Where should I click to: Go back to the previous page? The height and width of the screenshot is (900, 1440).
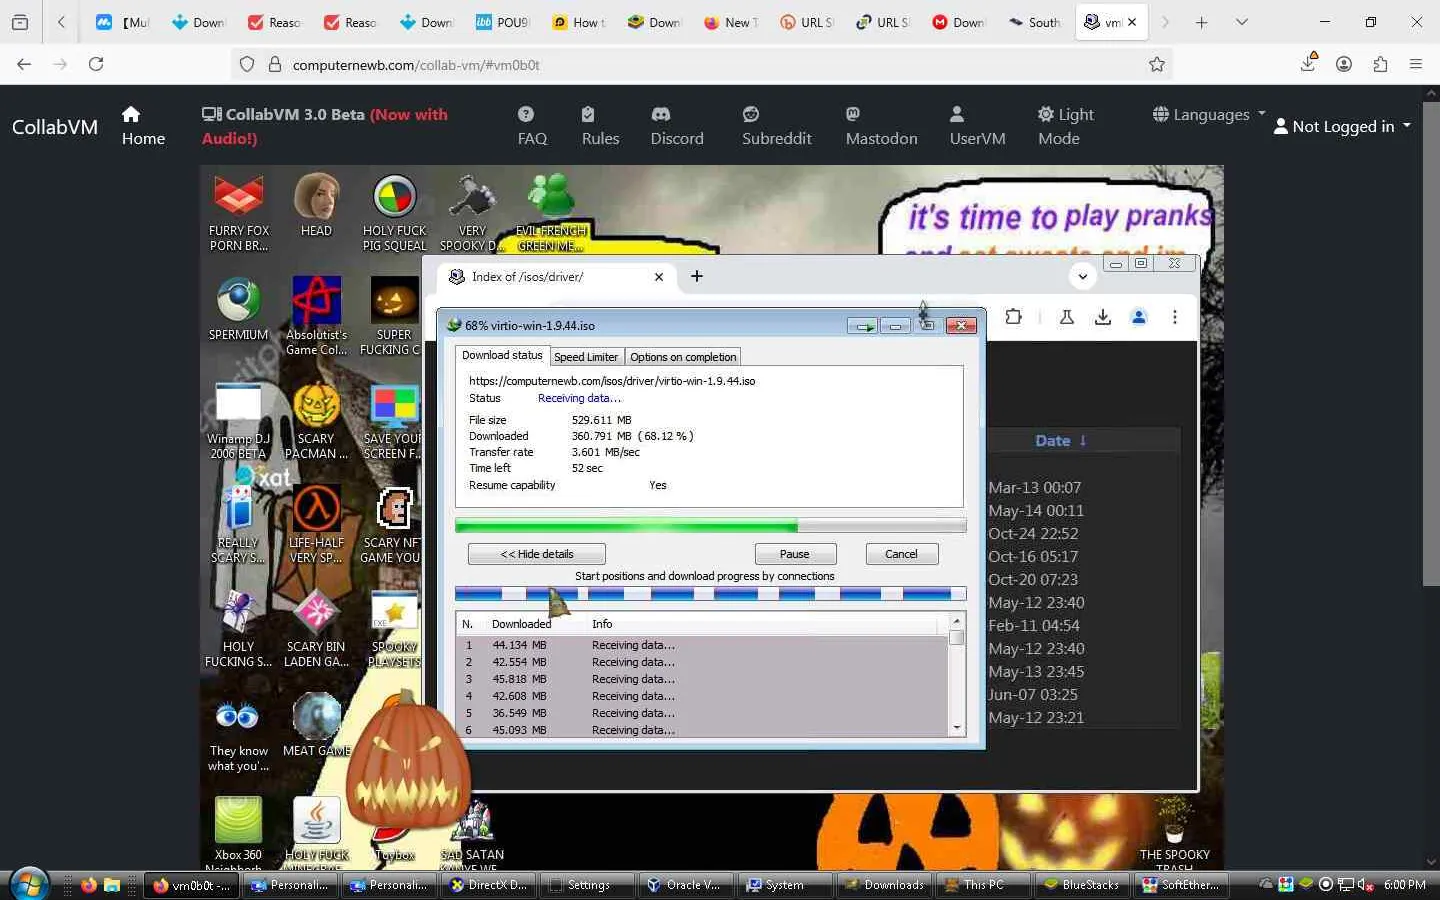pyautogui.click(x=24, y=64)
